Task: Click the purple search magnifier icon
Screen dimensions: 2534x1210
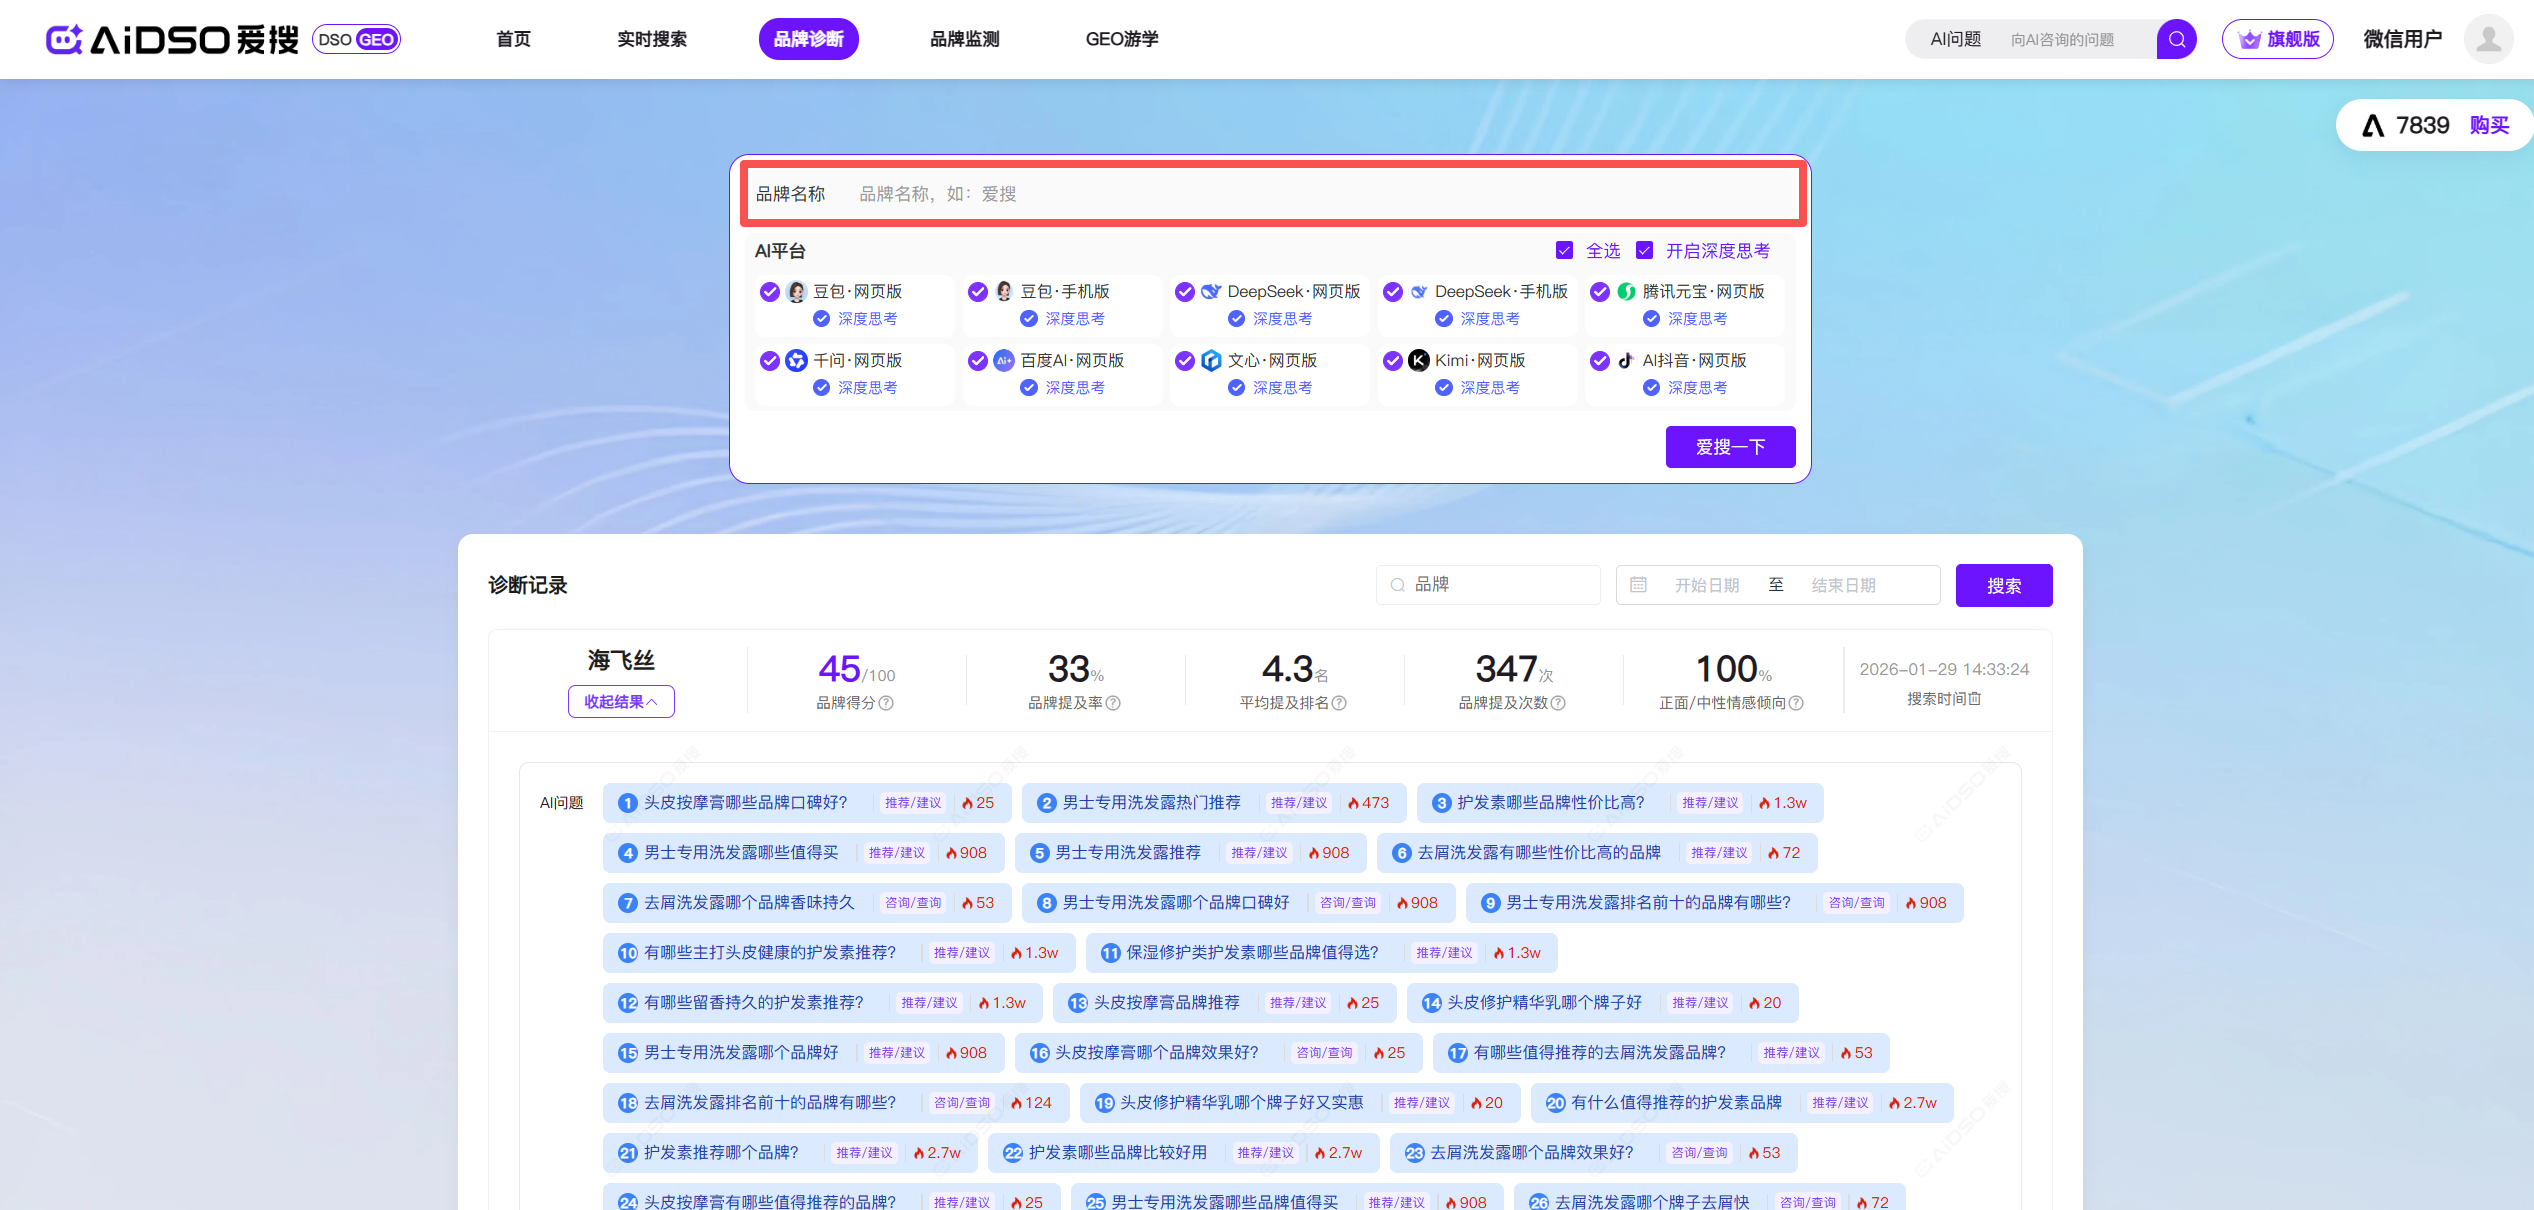Action: click(2176, 39)
